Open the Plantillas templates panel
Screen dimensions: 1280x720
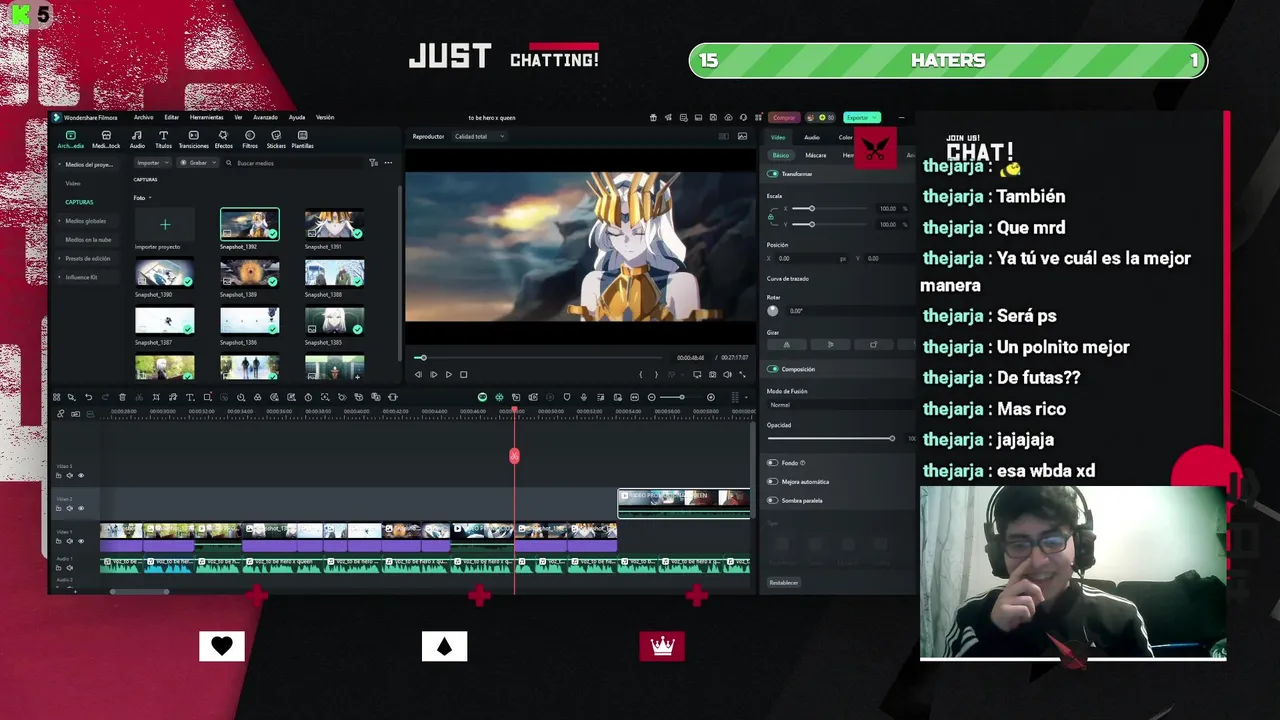tap(302, 140)
